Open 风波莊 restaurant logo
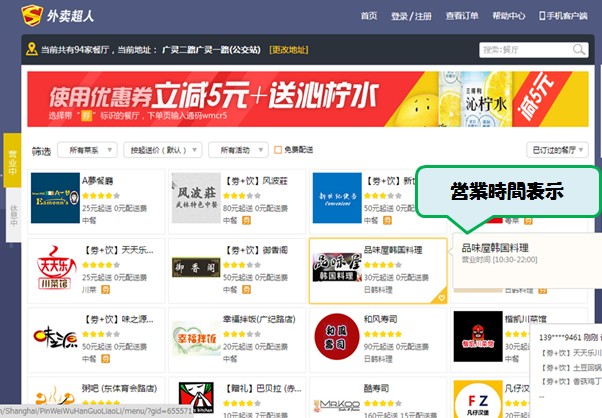 coord(196,198)
